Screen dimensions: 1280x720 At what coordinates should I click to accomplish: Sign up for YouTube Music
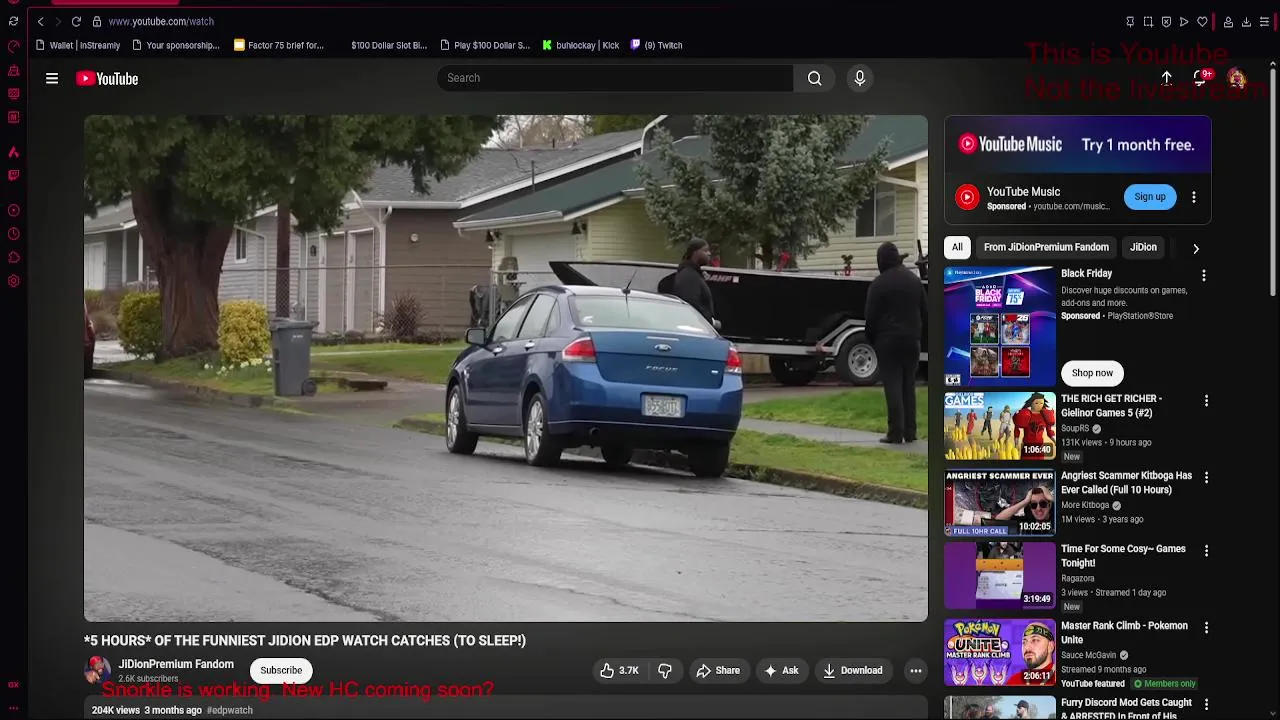[1150, 197]
